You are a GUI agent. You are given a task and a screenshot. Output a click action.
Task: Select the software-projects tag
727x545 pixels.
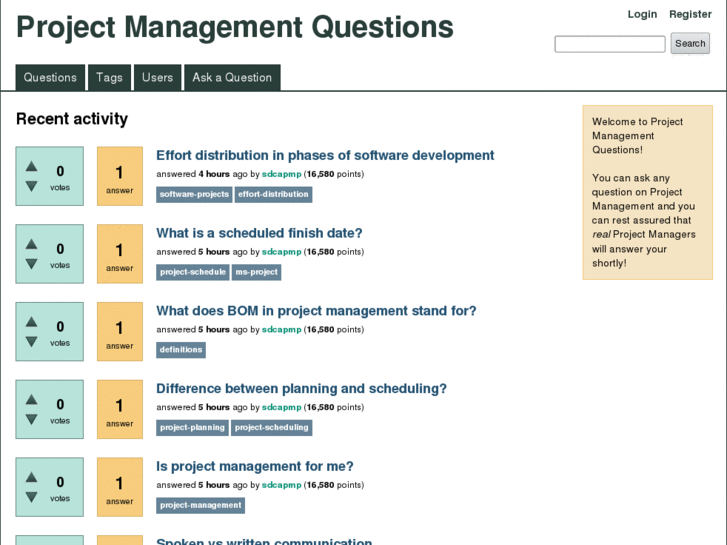pos(194,194)
